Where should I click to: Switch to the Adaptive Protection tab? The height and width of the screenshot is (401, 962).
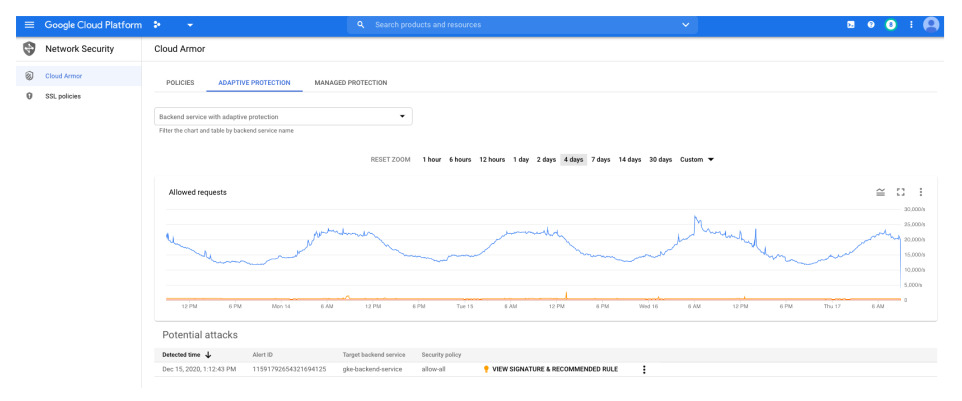tap(255, 83)
